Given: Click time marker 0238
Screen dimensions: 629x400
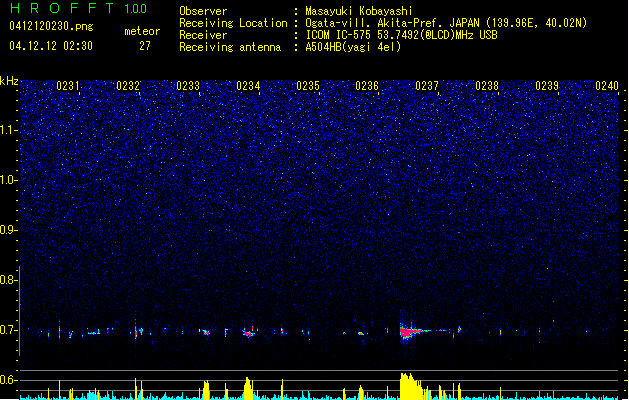Looking at the screenshot, I should [x=487, y=86].
